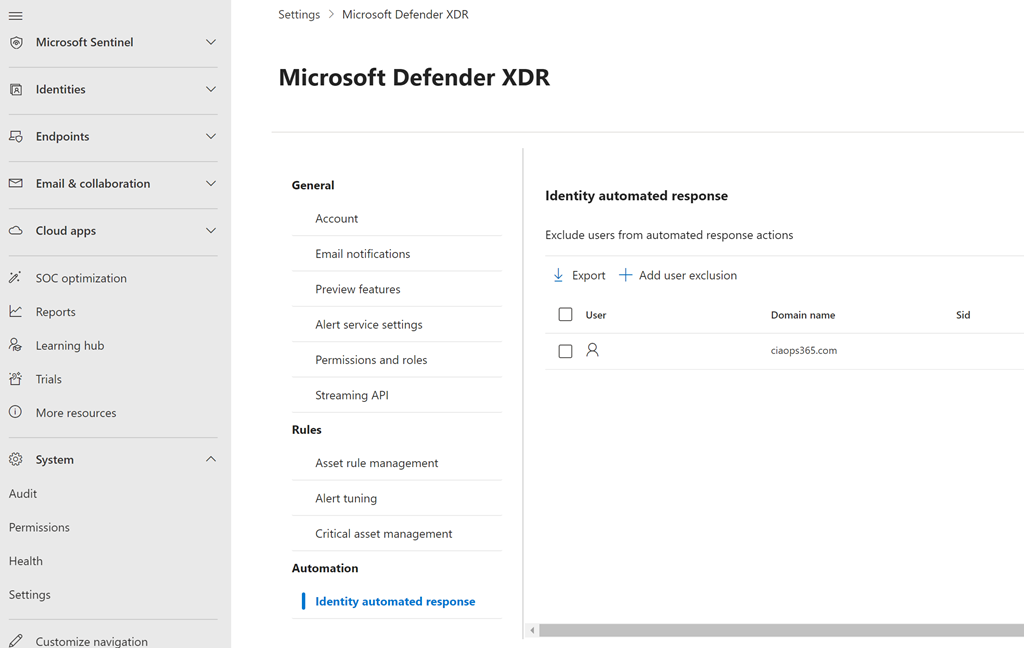Expand the Endpoints section chevron
1024x648 pixels.
tap(211, 136)
